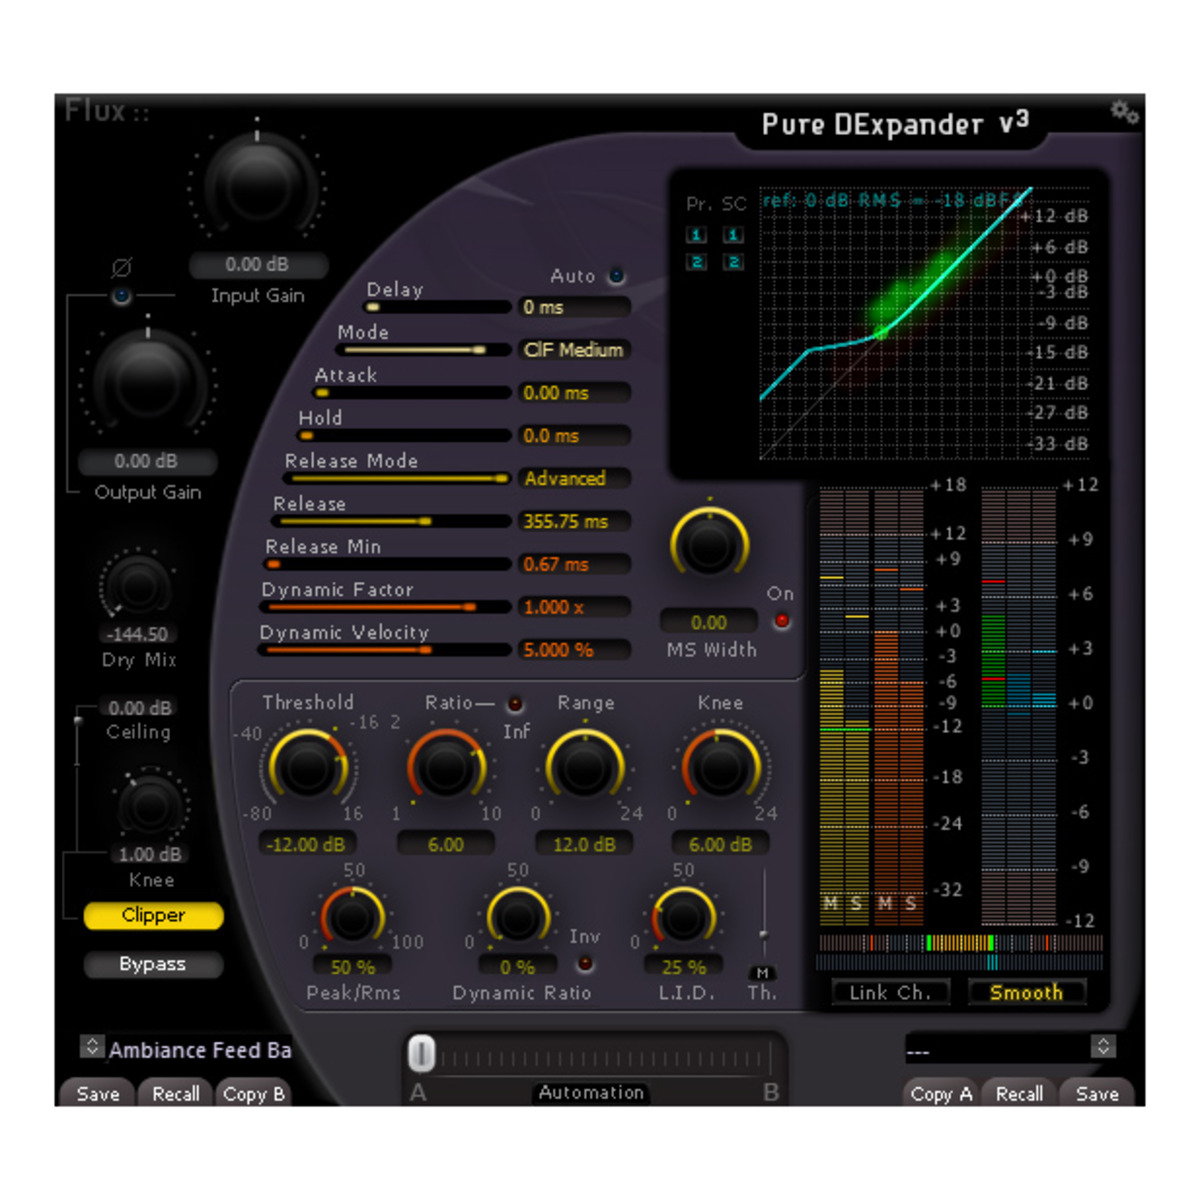
Task: Click the Output Gain knob
Action: pos(148,383)
